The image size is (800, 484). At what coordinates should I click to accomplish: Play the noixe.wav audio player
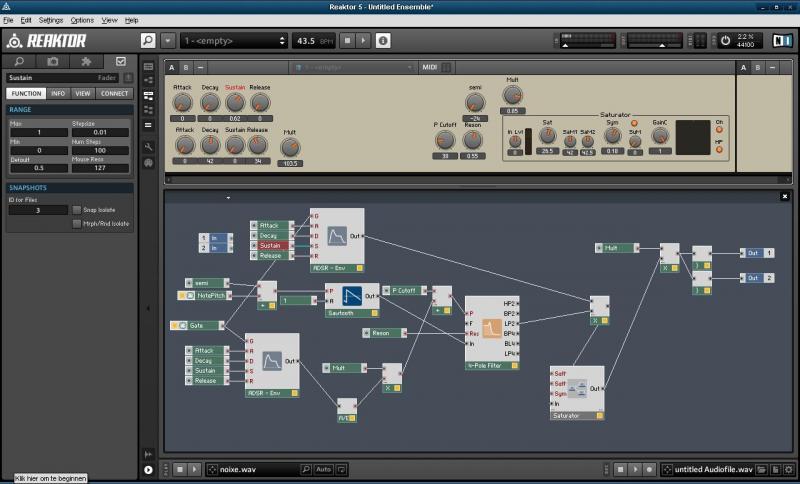click(x=194, y=469)
